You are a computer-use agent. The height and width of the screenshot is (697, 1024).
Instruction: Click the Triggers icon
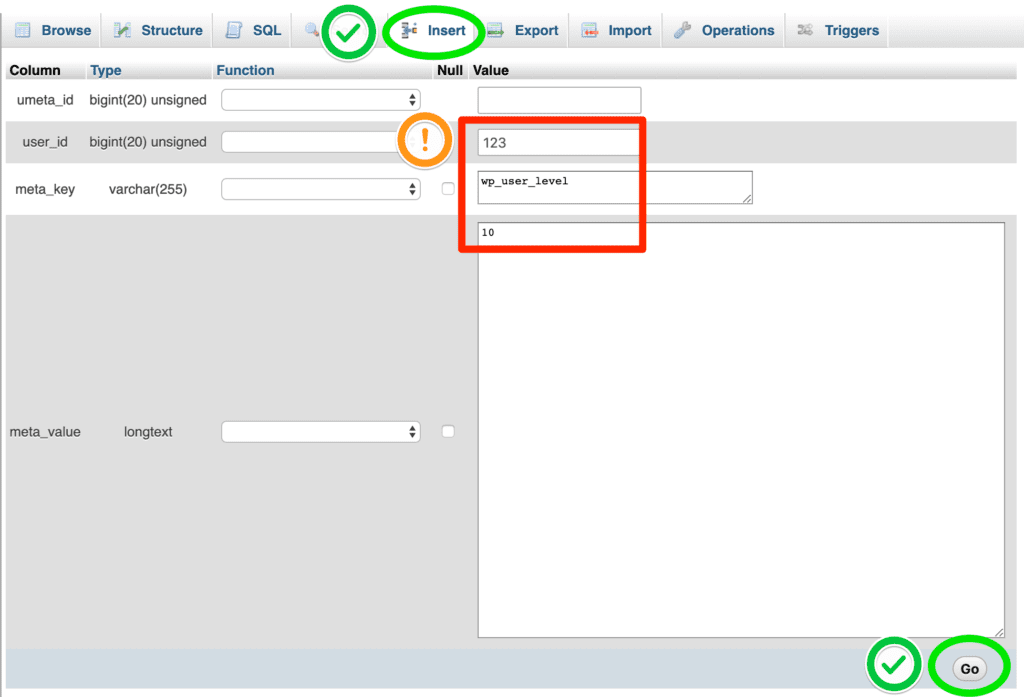point(805,30)
